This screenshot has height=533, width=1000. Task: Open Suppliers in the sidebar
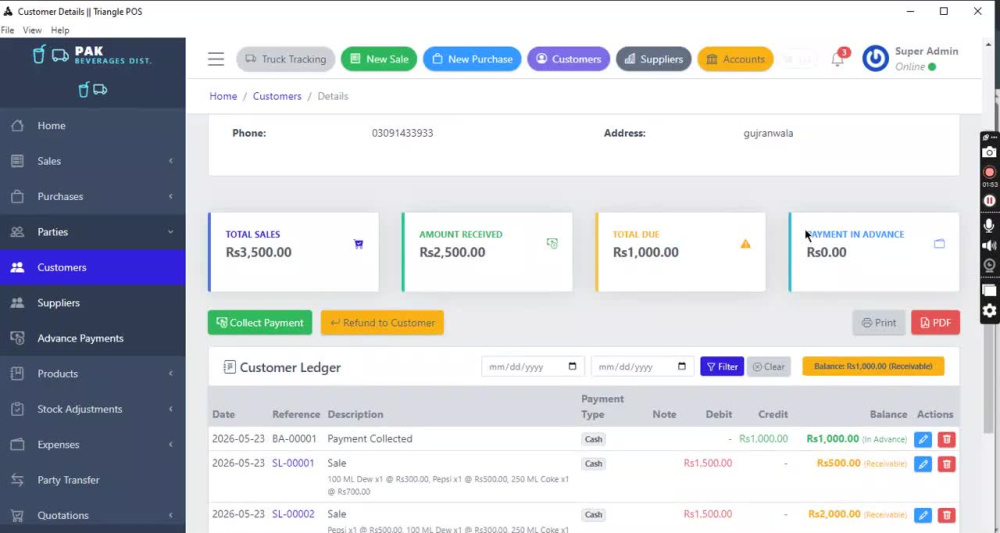click(x=93, y=303)
